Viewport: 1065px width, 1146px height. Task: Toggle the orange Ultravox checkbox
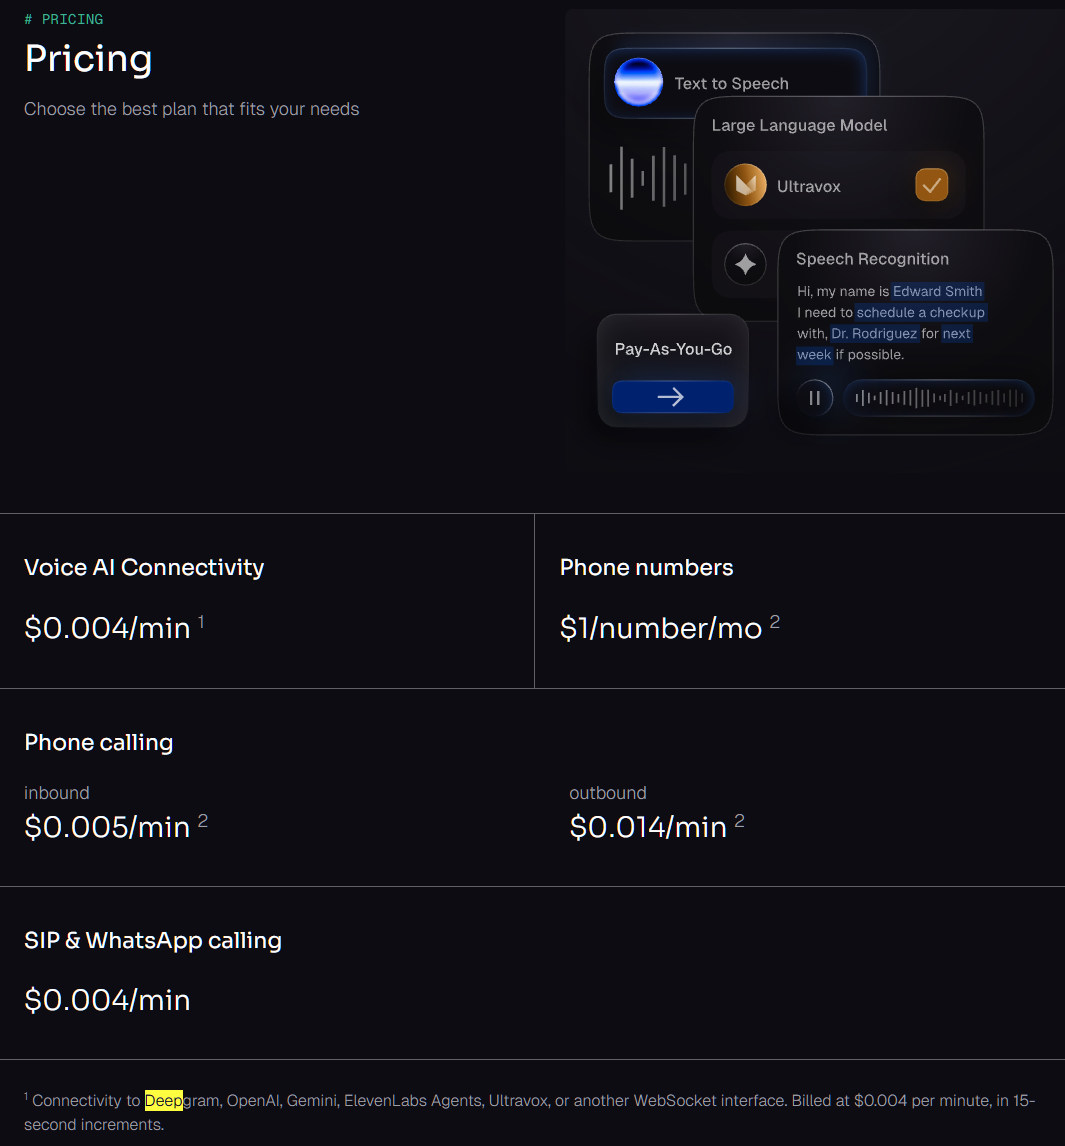(x=931, y=185)
